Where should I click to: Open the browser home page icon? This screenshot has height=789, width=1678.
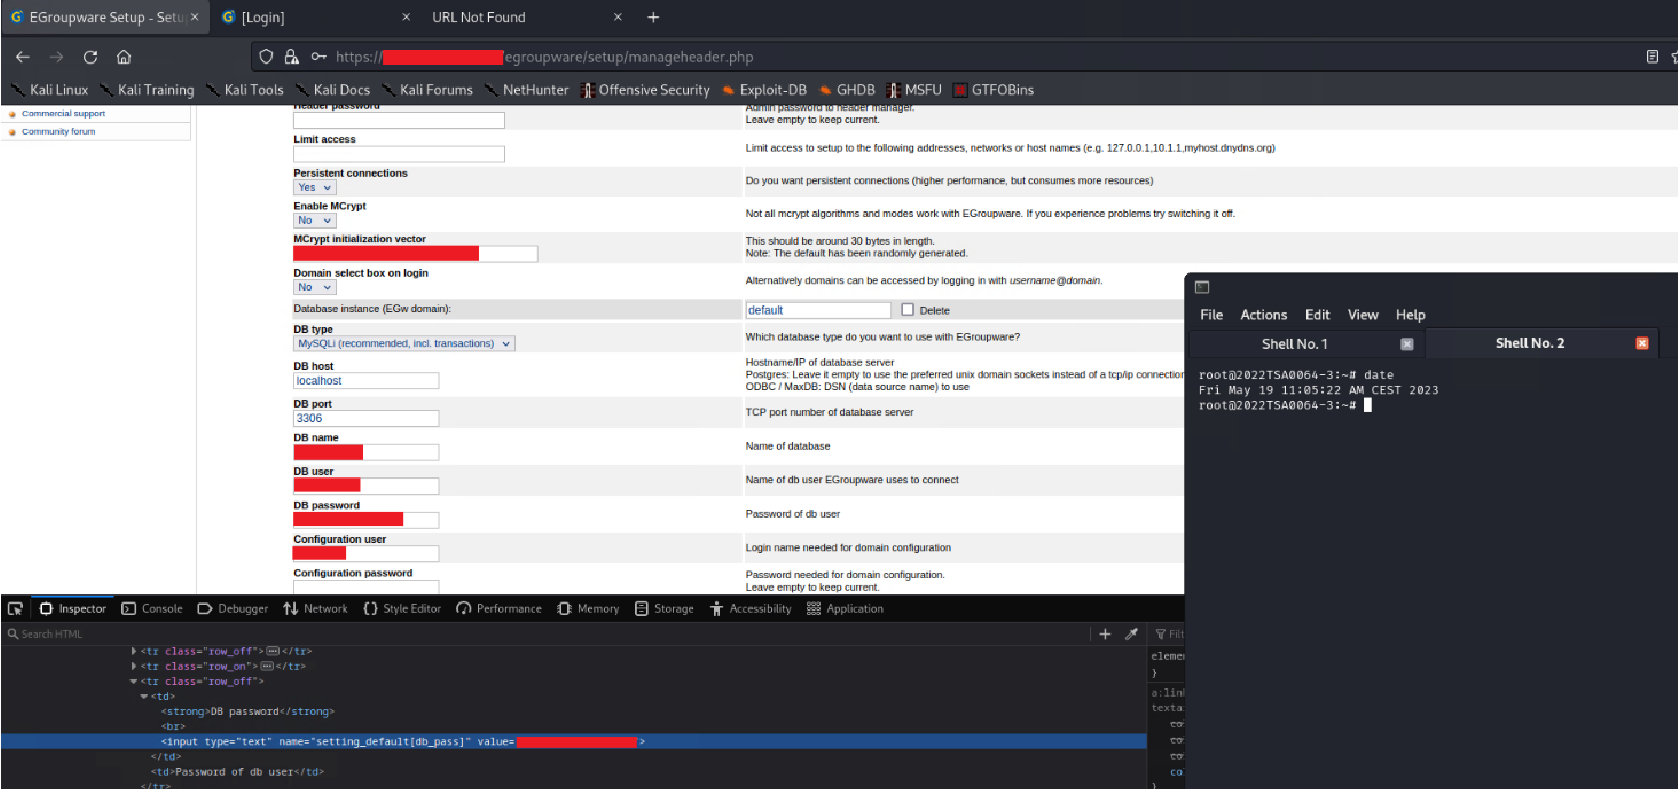click(x=124, y=57)
